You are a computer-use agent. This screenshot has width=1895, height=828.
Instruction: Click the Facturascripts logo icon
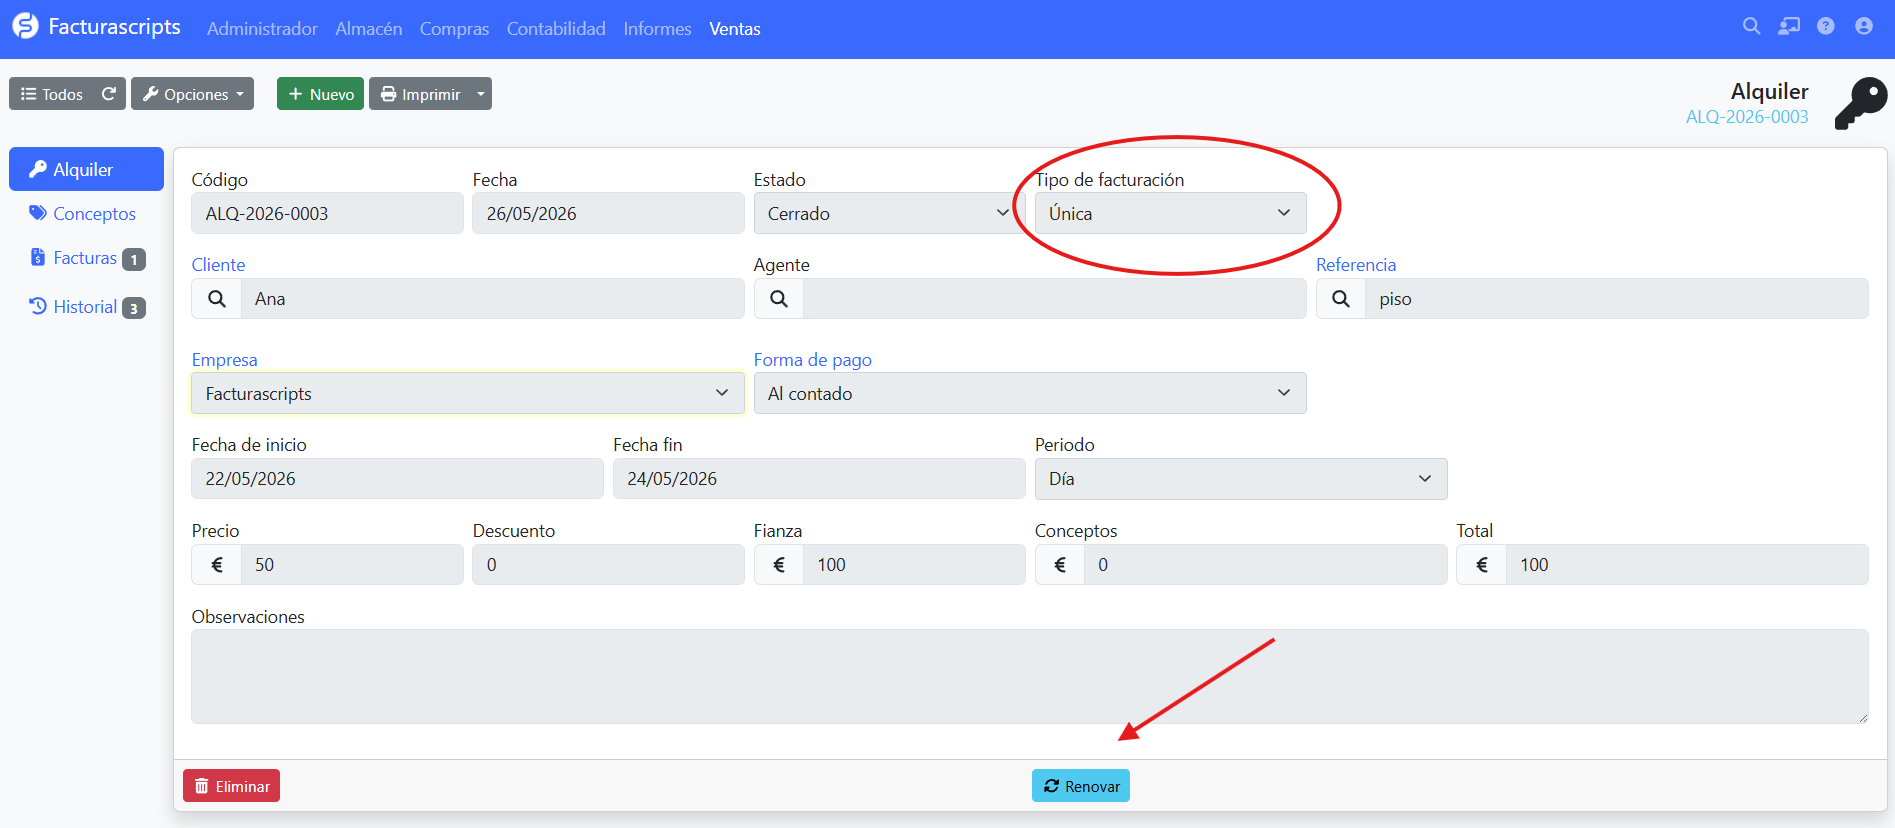point(25,27)
